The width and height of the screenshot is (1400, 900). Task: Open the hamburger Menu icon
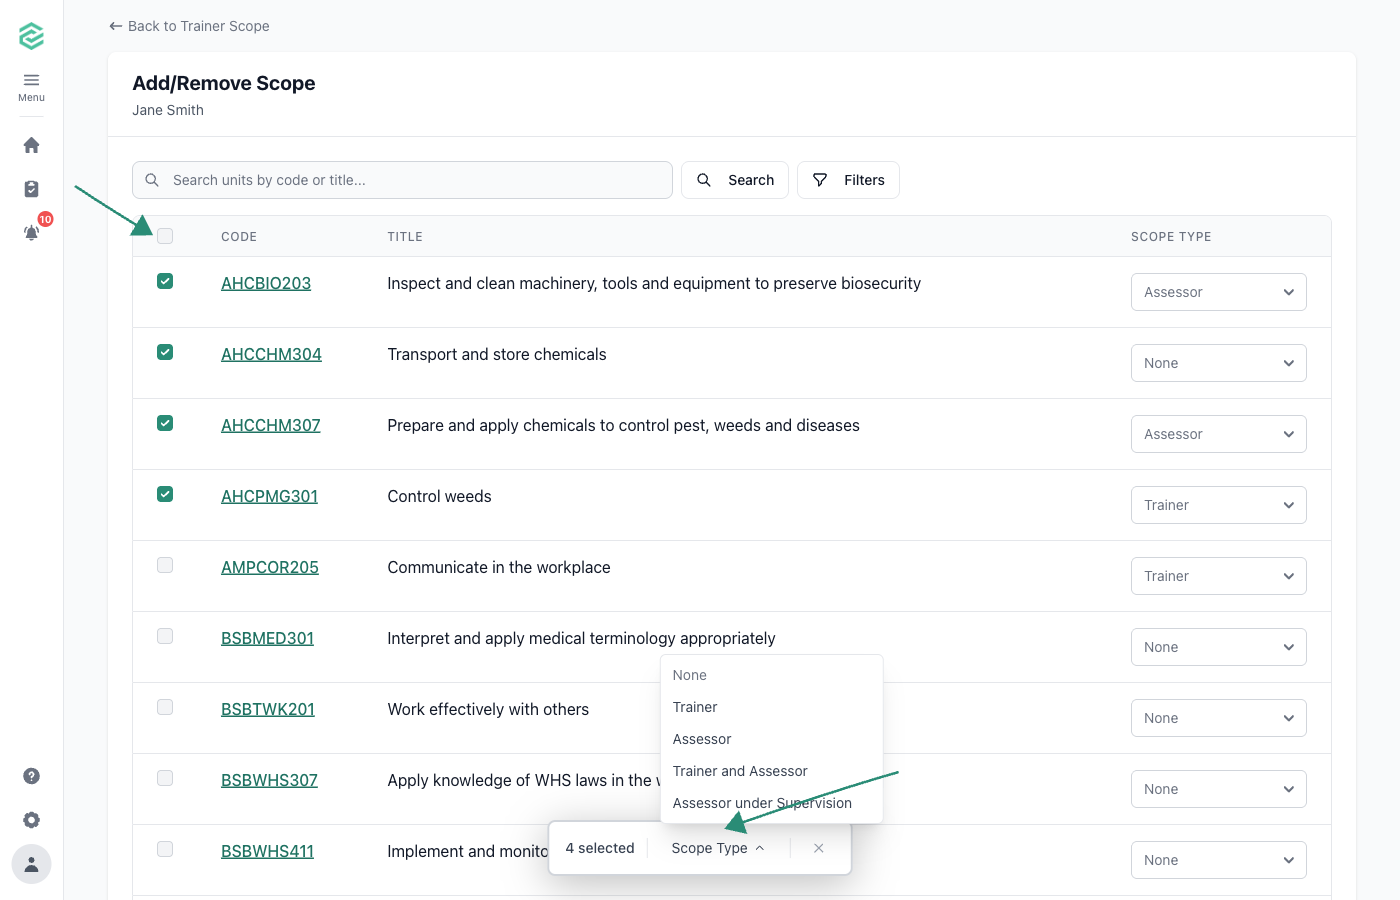coord(31,80)
